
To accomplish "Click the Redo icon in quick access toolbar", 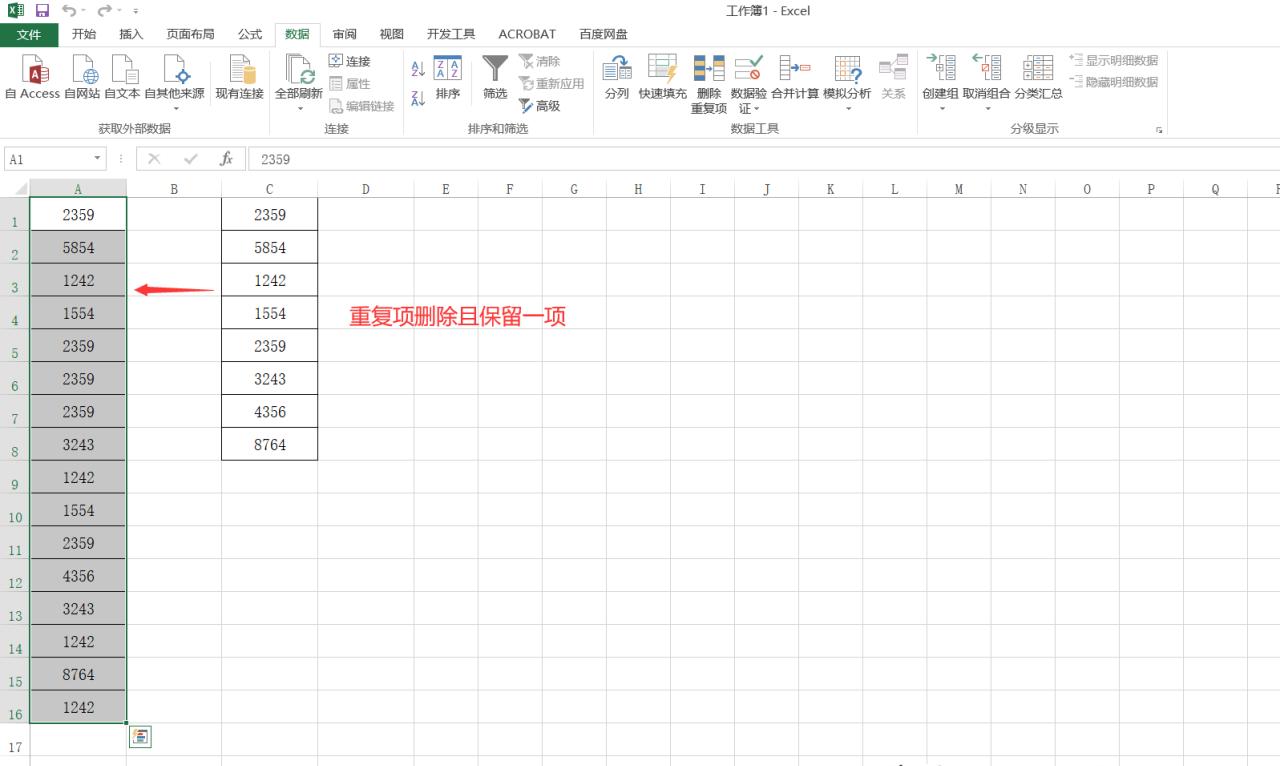I will (104, 11).
